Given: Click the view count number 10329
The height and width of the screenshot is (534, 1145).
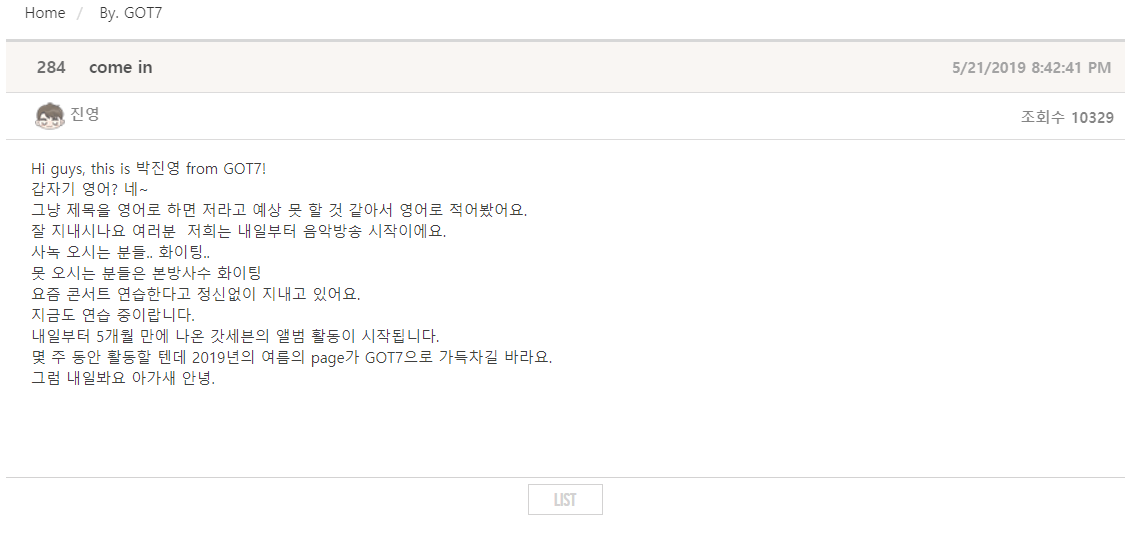Looking at the screenshot, I should tap(1092, 118).
